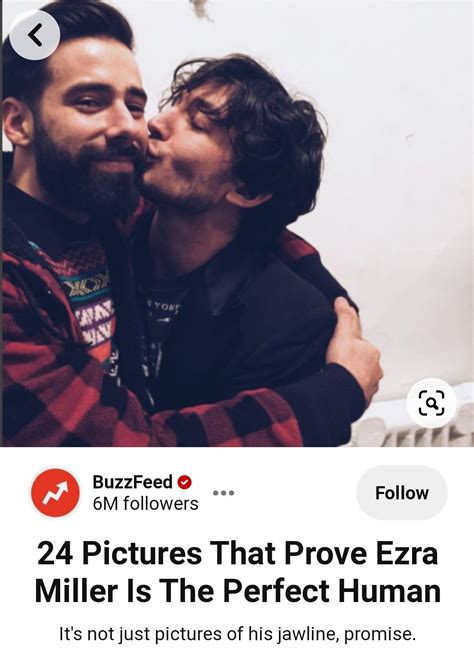View the 6M followers count
The height and width of the screenshot is (649, 474).
point(145,504)
